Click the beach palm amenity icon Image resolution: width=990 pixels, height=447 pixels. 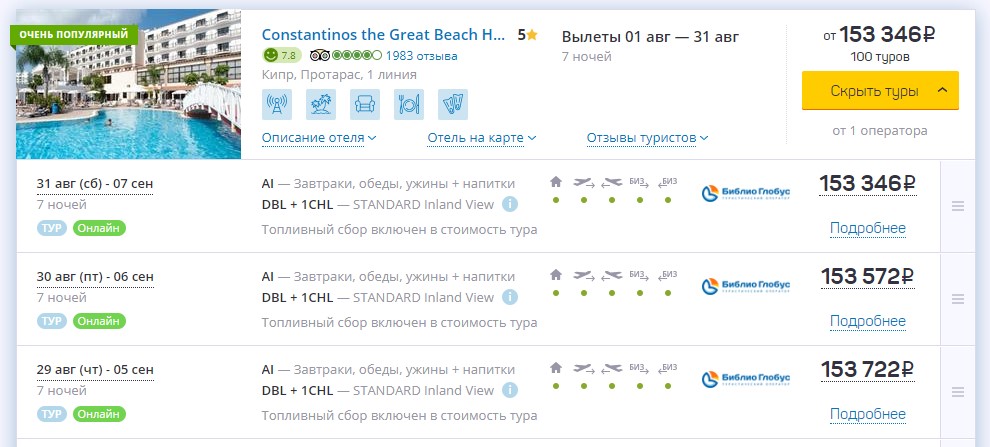321,104
